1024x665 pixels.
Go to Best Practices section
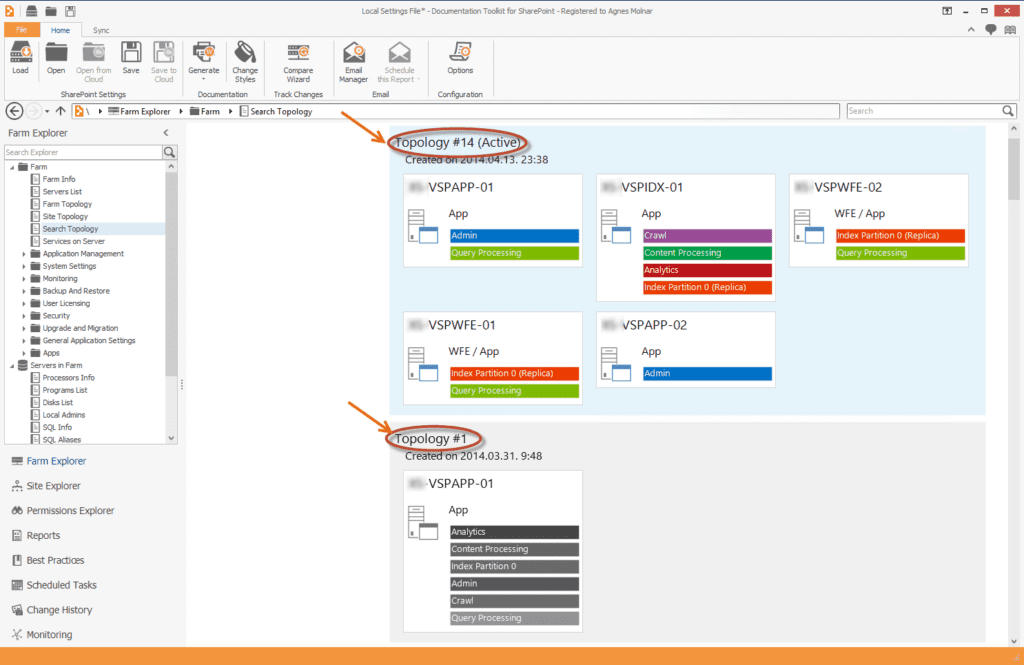tap(55, 560)
